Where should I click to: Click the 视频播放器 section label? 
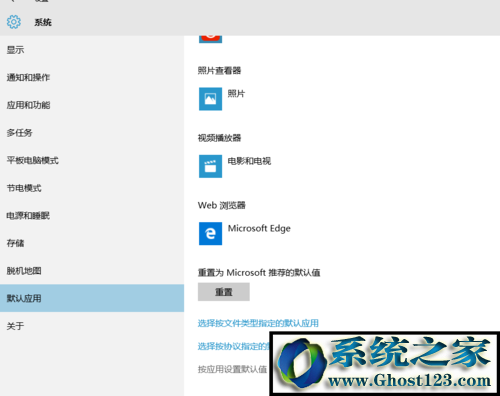219,138
